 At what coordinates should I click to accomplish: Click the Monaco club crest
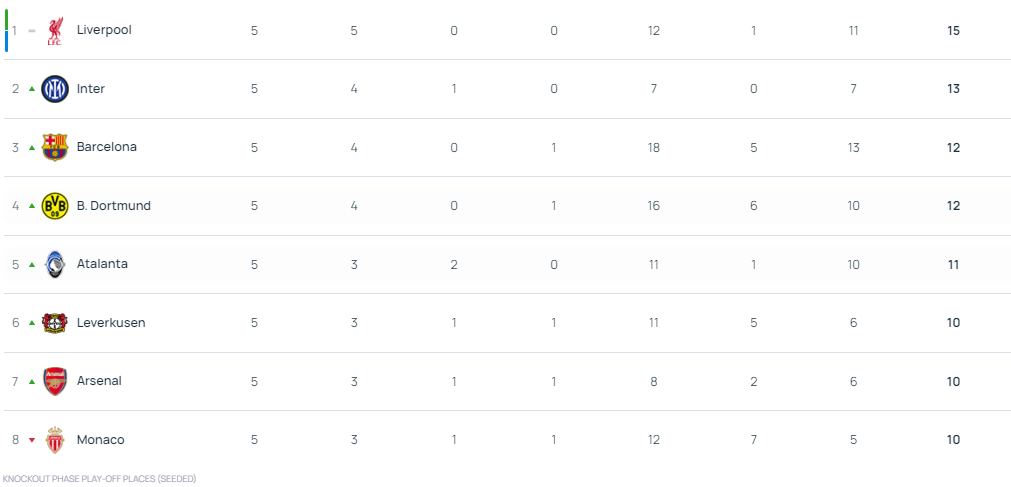pyautogui.click(x=55, y=440)
